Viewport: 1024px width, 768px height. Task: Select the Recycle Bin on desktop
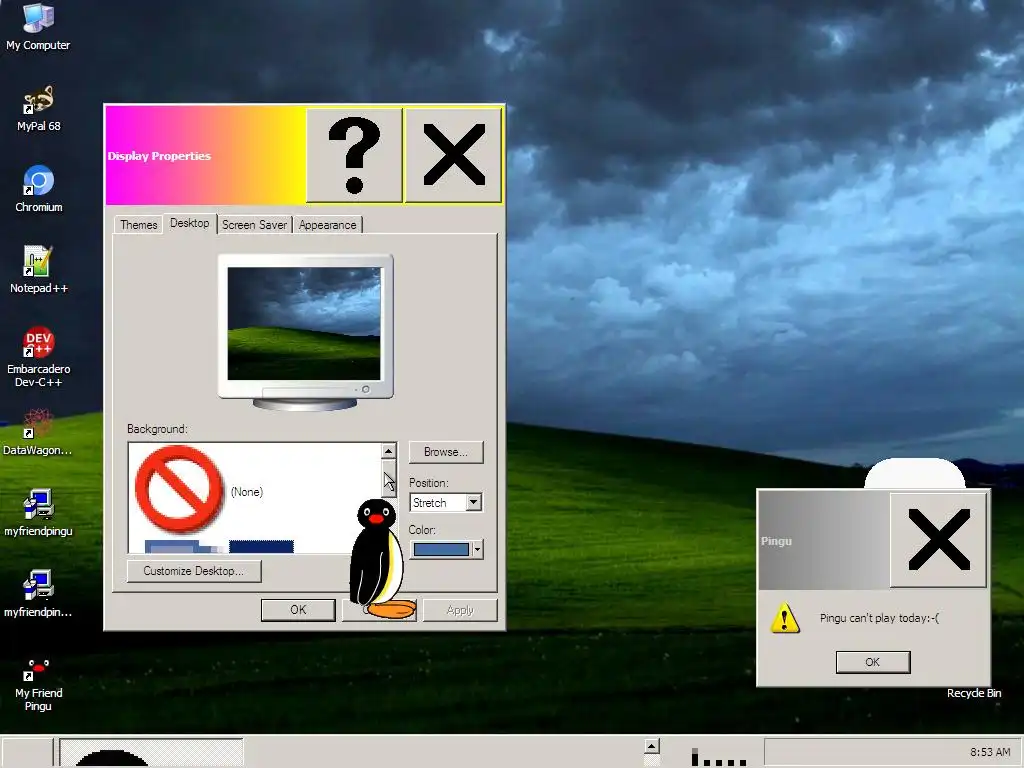(974, 693)
